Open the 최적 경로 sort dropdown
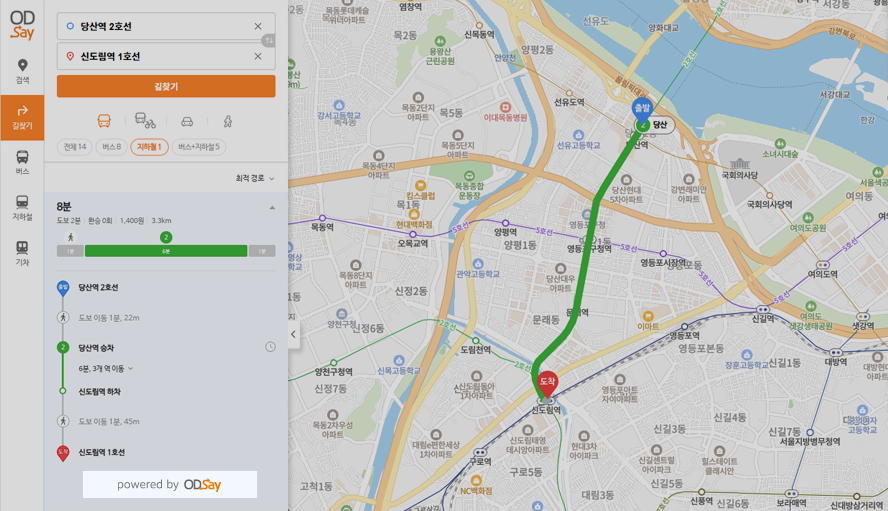888x511 pixels. coord(255,178)
